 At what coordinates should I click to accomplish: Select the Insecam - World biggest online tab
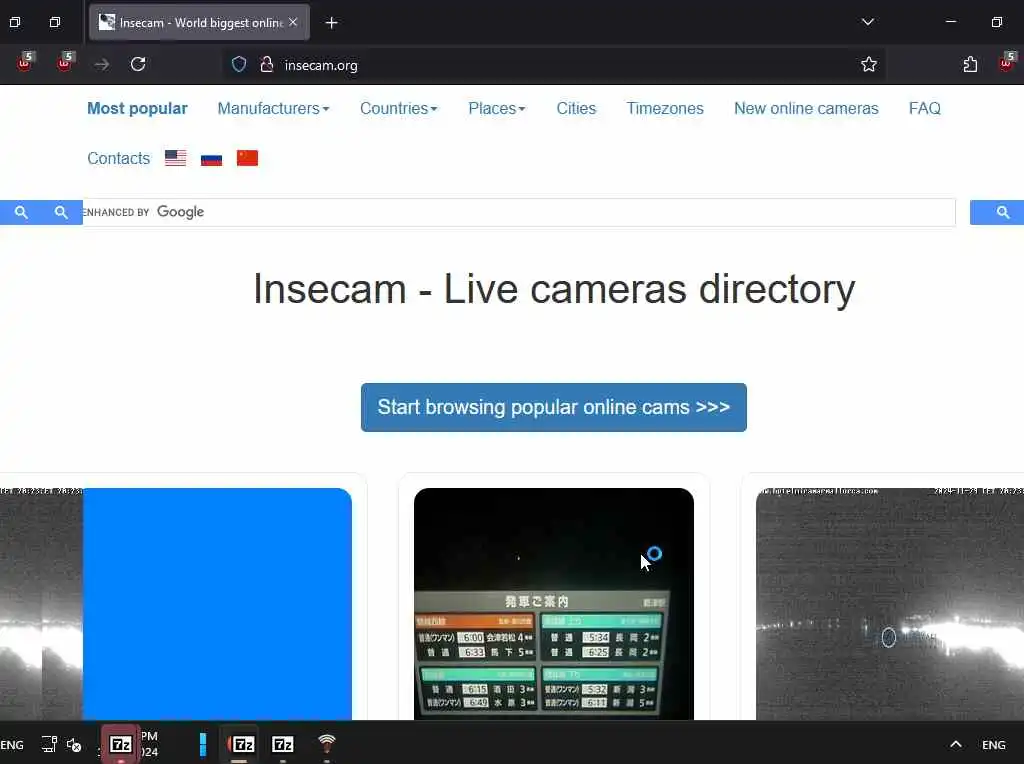pyautogui.click(x=199, y=22)
